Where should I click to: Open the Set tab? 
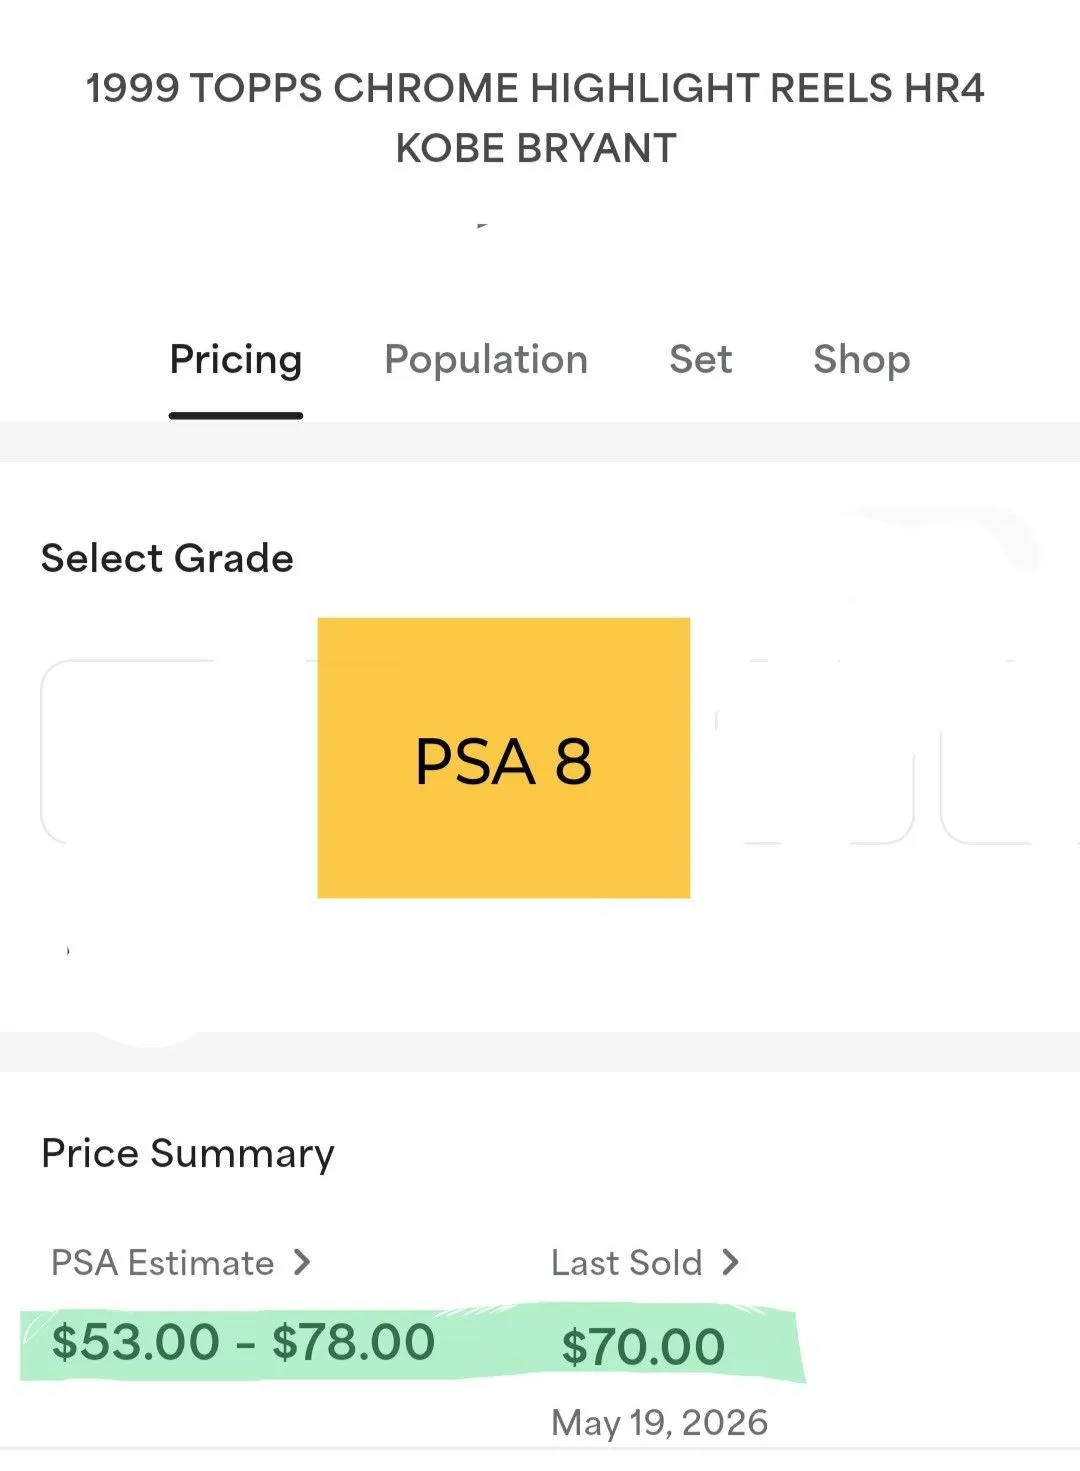click(701, 359)
